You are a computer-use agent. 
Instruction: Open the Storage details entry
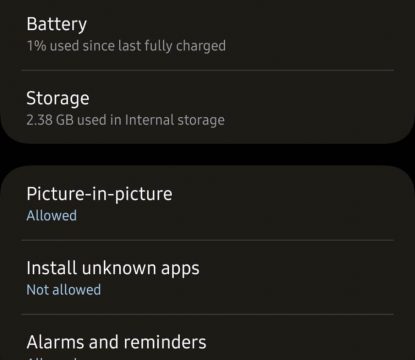(207, 107)
